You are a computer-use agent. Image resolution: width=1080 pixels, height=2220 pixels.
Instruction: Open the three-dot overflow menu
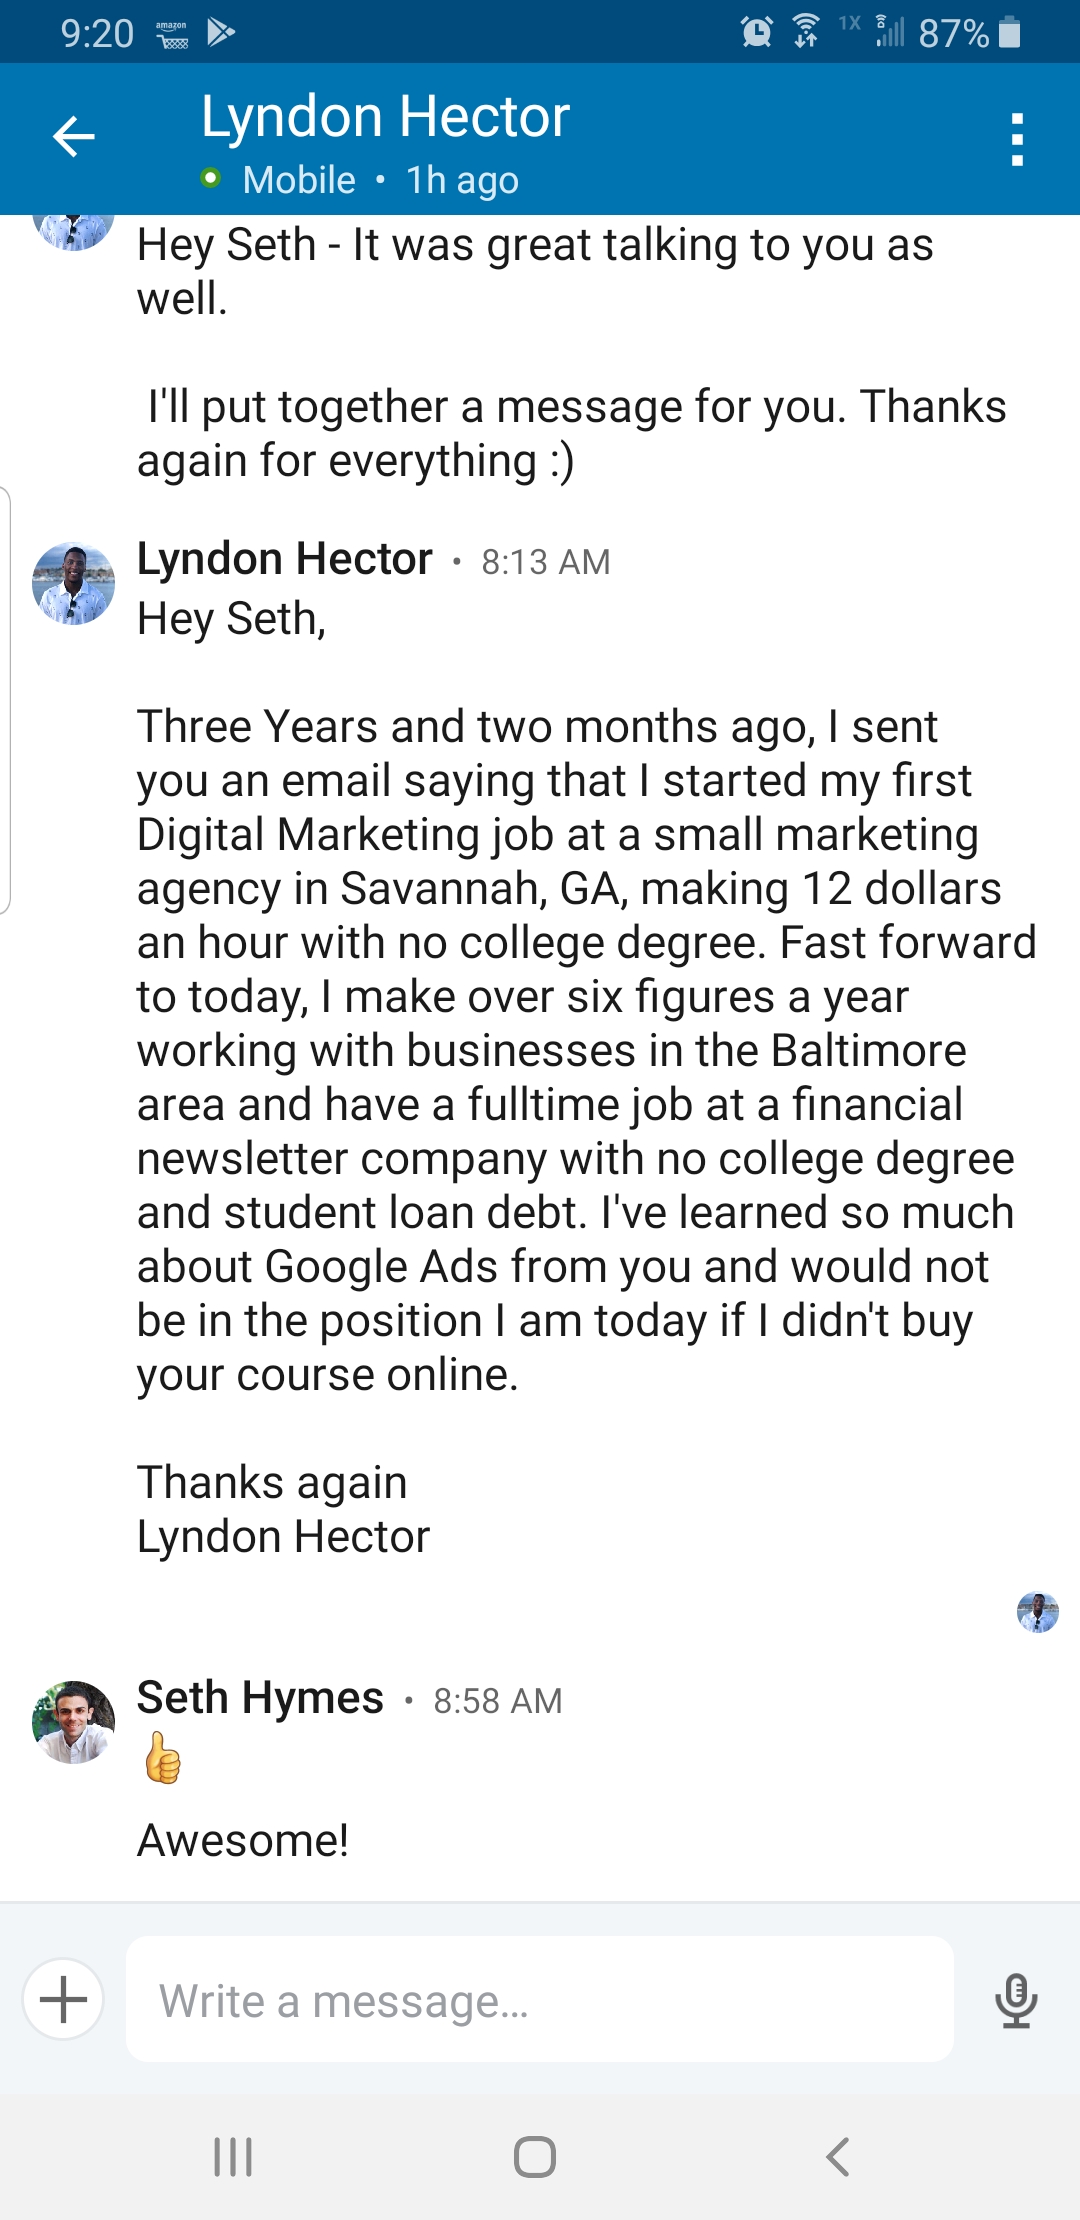tap(1017, 139)
